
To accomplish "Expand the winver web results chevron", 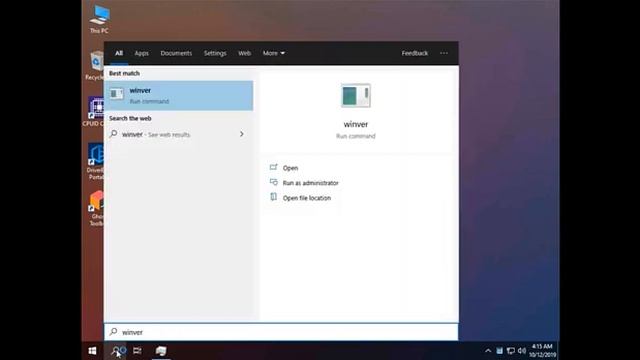I will [242, 134].
